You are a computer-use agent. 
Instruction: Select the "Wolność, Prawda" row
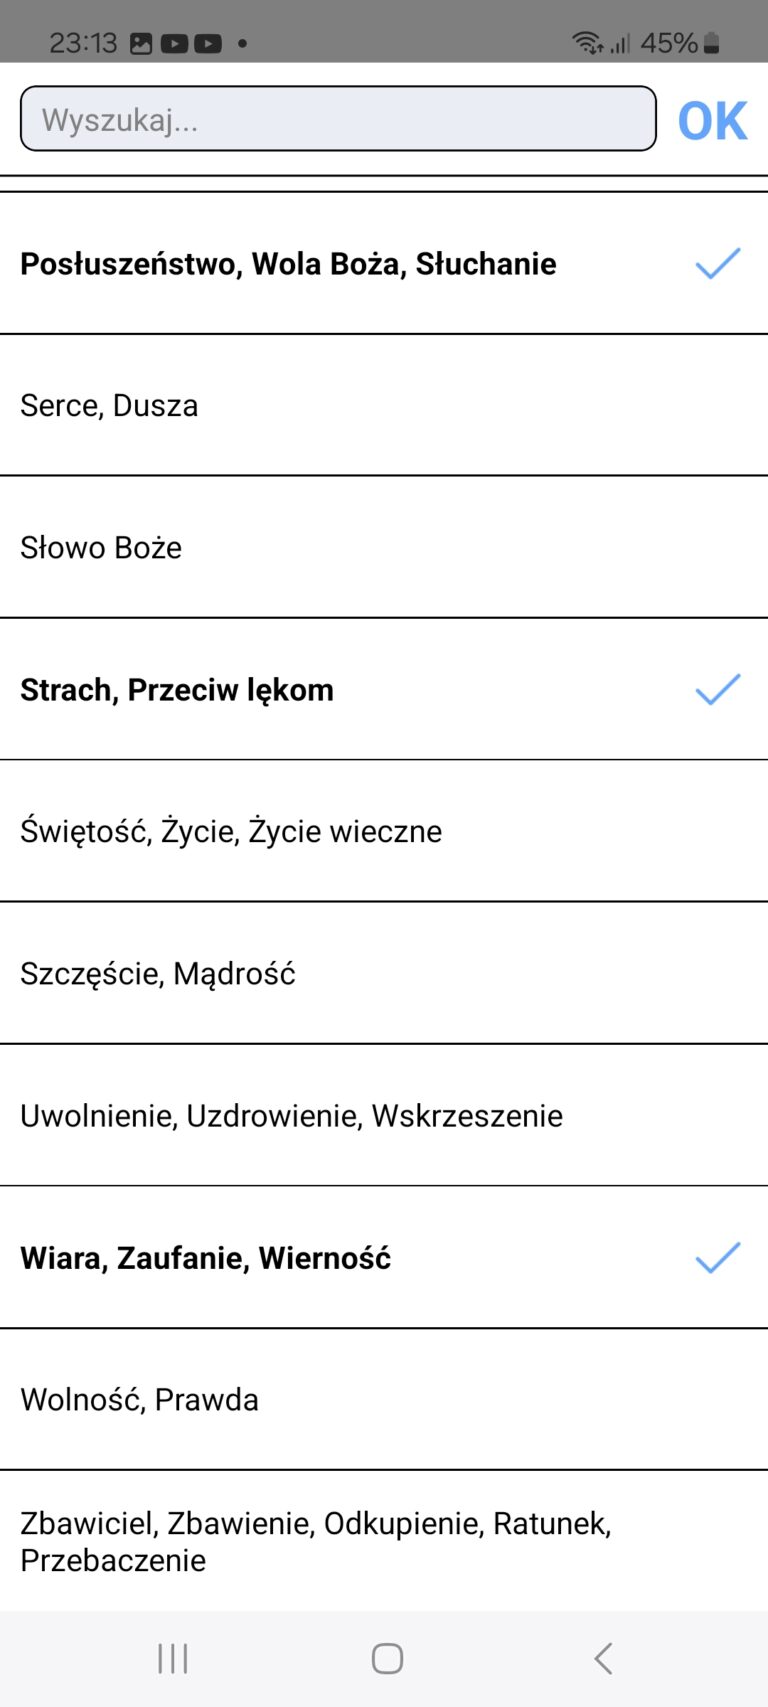click(x=384, y=1400)
